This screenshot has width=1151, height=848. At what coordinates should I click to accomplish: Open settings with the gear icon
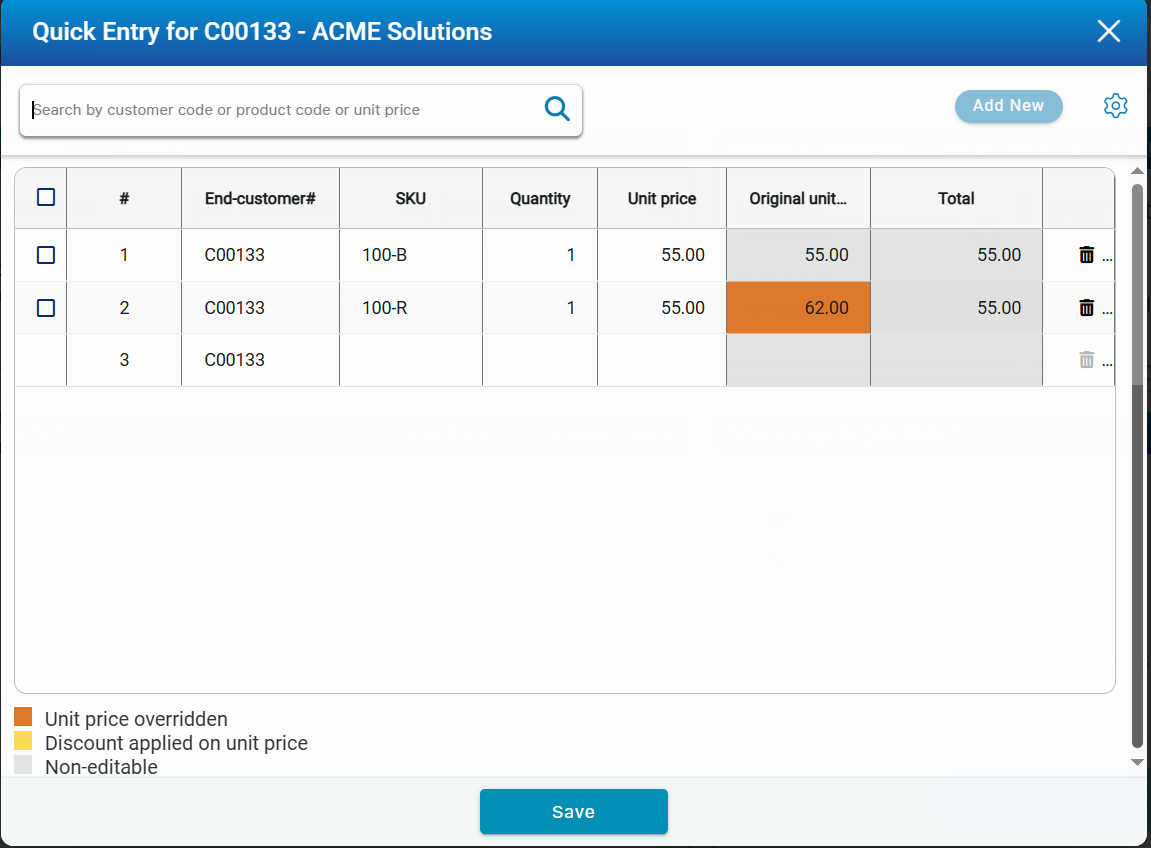[1115, 106]
